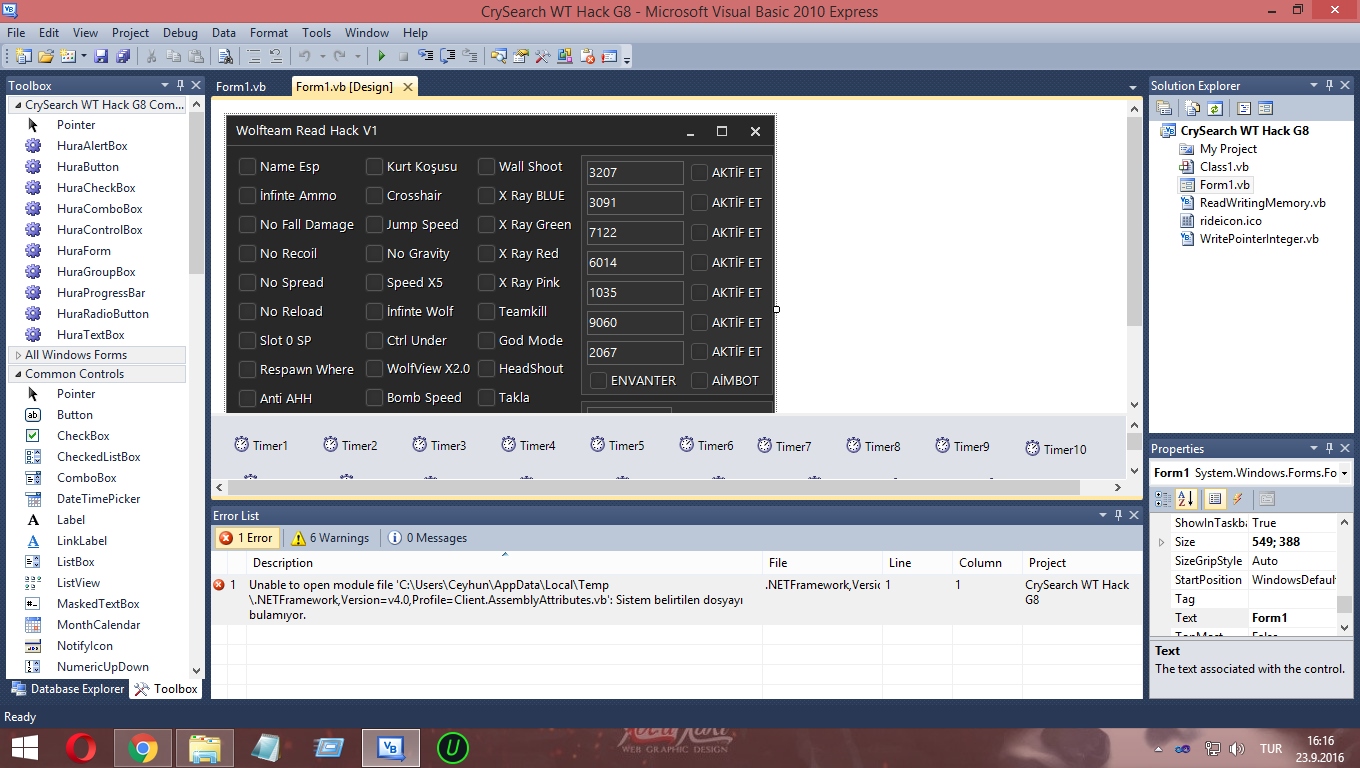Toggle the 0 Messages filter button
Image resolution: width=1360 pixels, height=768 pixels.
pos(428,538)
